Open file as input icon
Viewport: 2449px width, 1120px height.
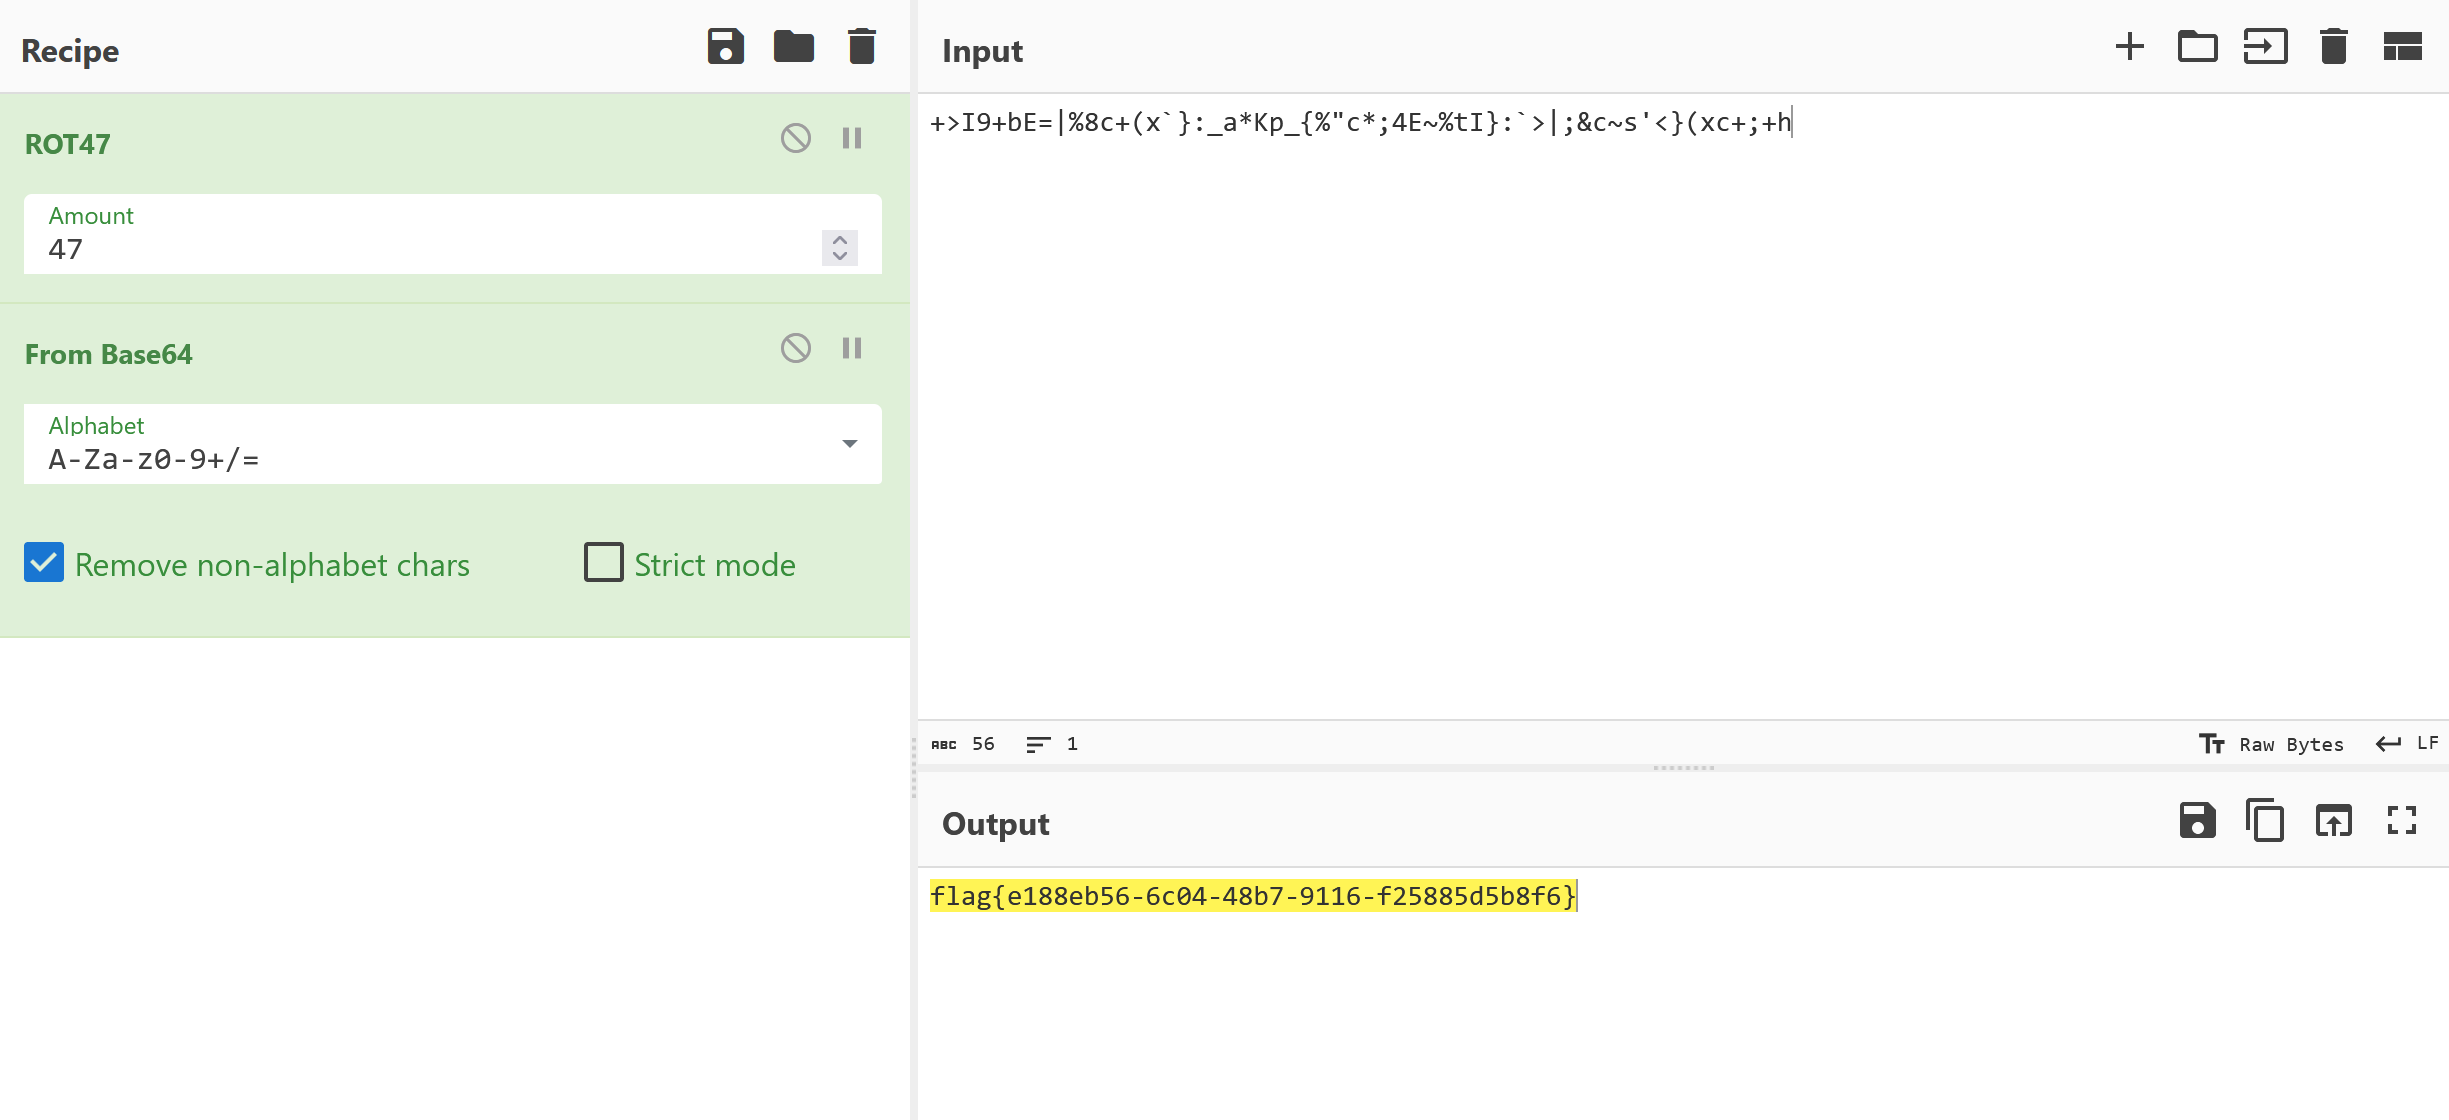(2265, 47)
